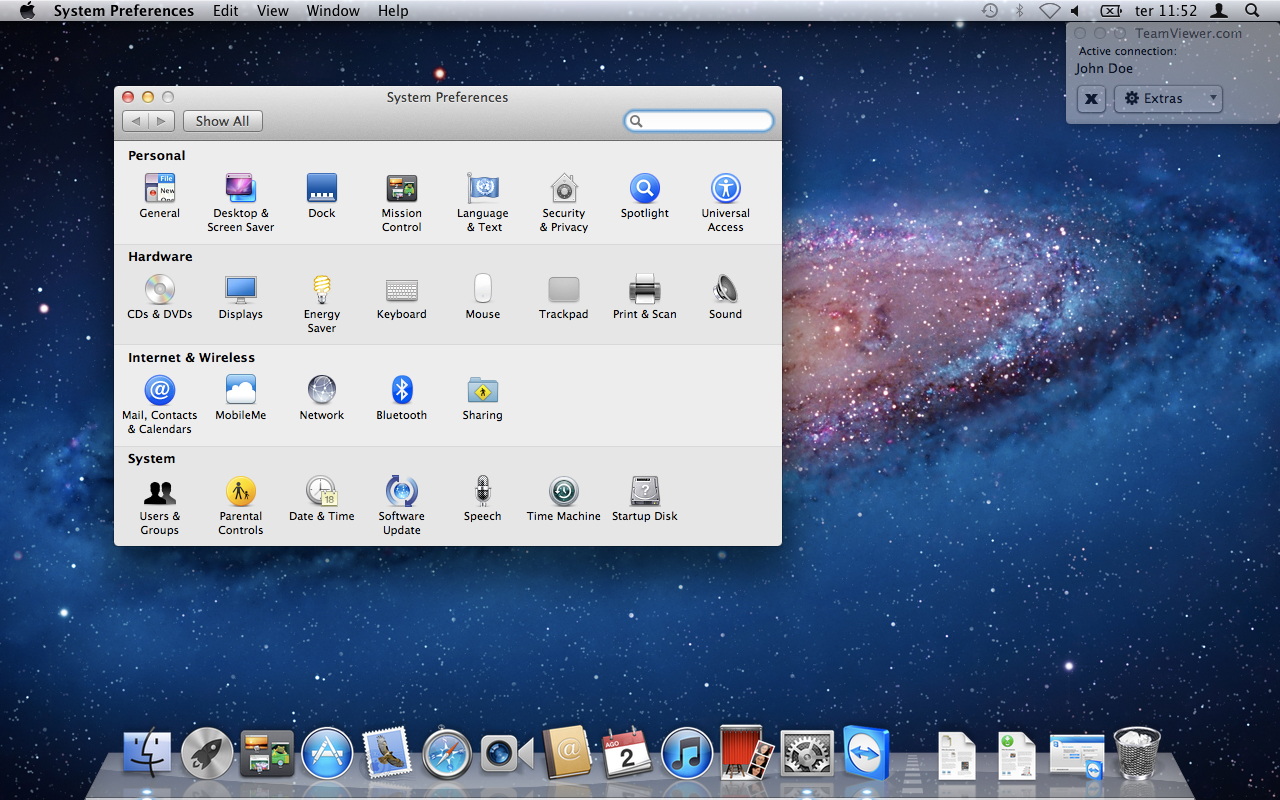Image resolution: width=1280 pixels, height=800 pixels.
Task: Open Mission Control preferences
Action: pos(401,190)
